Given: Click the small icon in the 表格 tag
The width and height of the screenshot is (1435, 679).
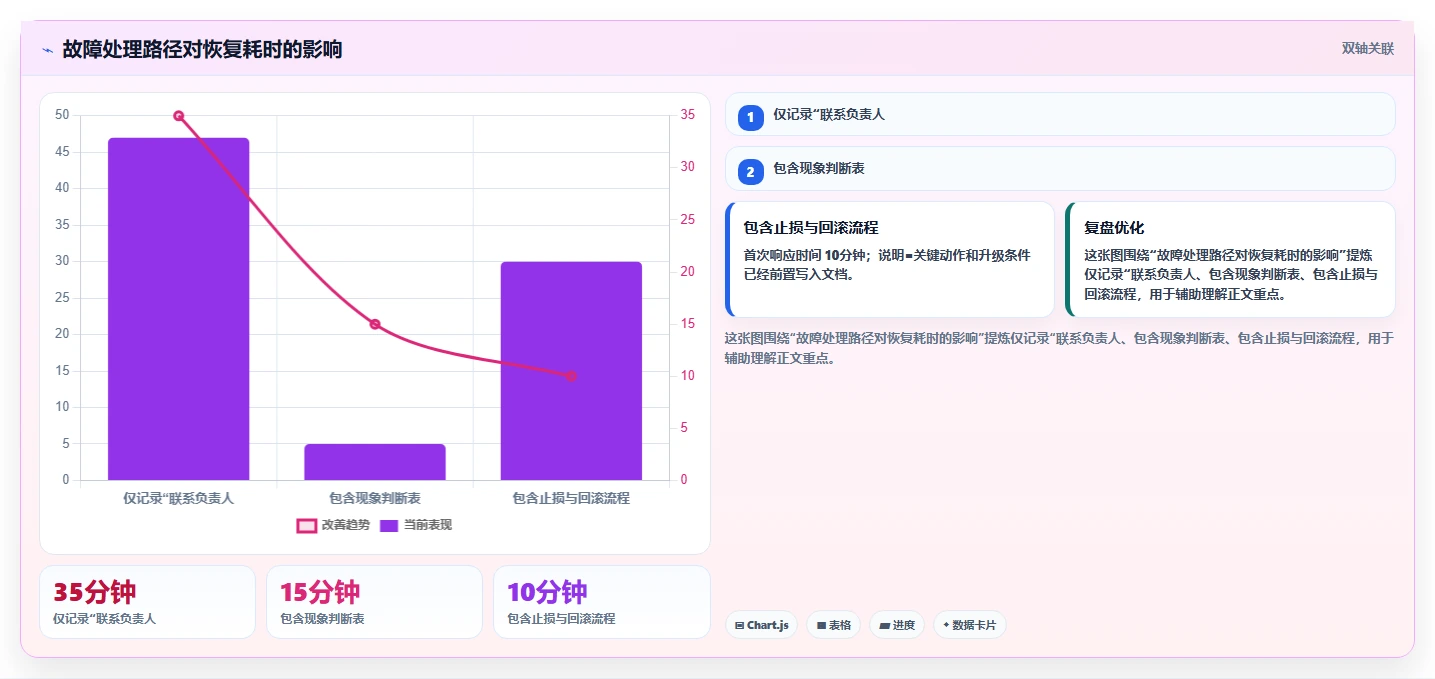Looking at the screenshot, I should pyautogui.click(x=821, y=625).
